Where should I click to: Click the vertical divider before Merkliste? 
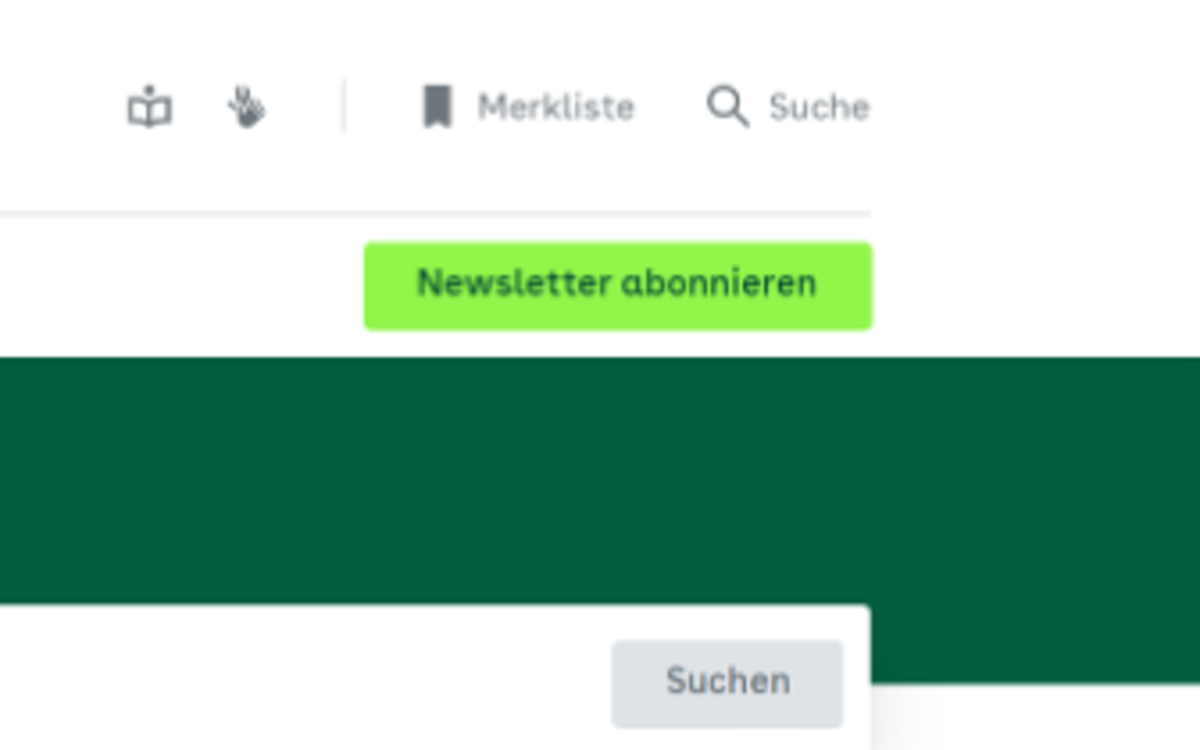(x=344, y=107)
